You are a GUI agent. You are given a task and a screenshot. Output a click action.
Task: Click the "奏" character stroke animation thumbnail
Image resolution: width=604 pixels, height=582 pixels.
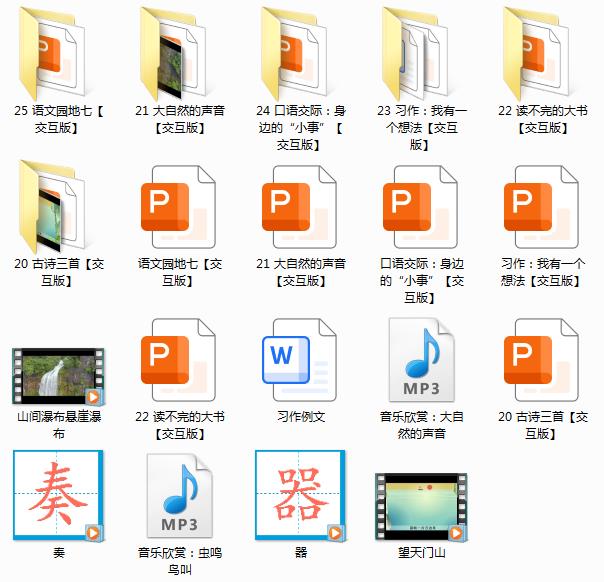coord(58,496)
